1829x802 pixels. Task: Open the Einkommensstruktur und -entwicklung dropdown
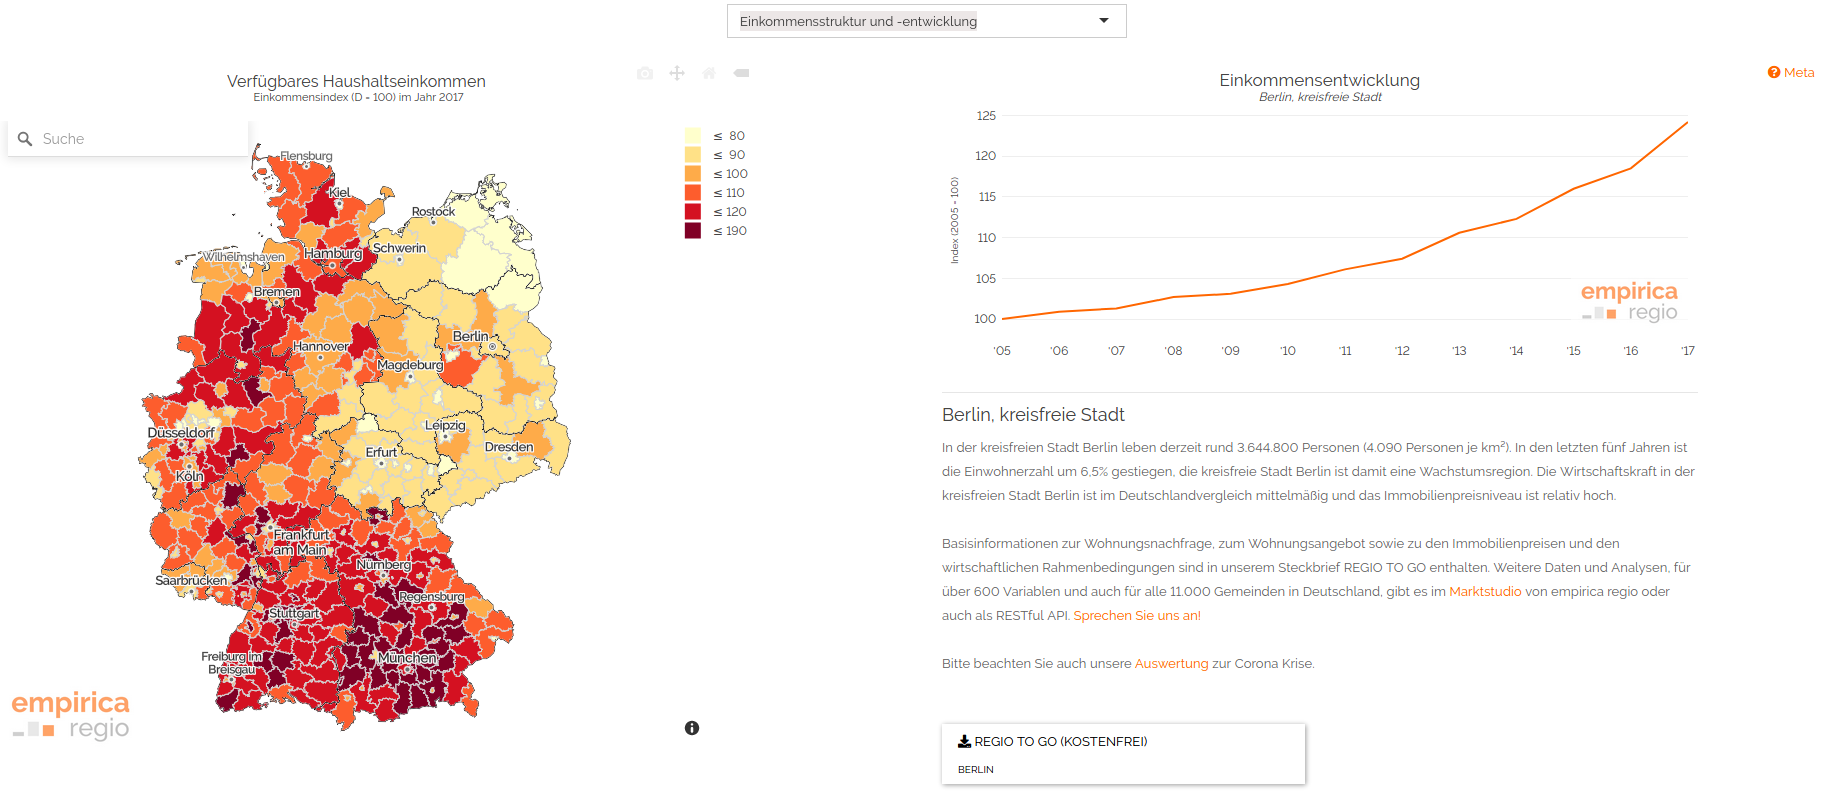[925, 21]
